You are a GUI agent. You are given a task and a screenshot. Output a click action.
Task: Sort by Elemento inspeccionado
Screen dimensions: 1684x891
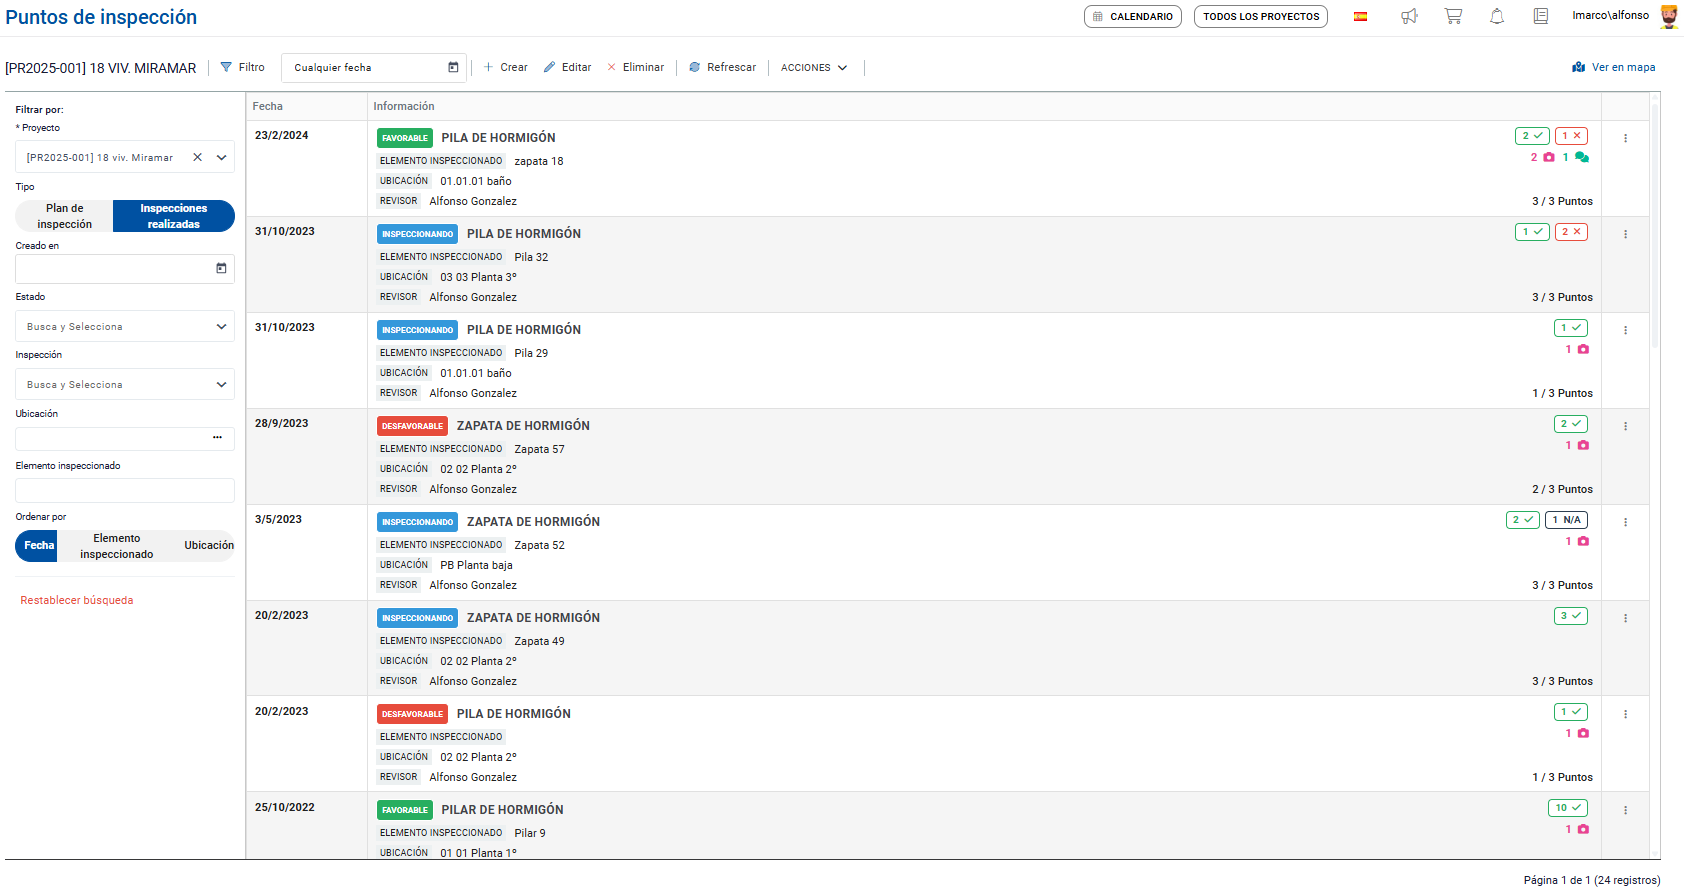[x=117, y=546]
